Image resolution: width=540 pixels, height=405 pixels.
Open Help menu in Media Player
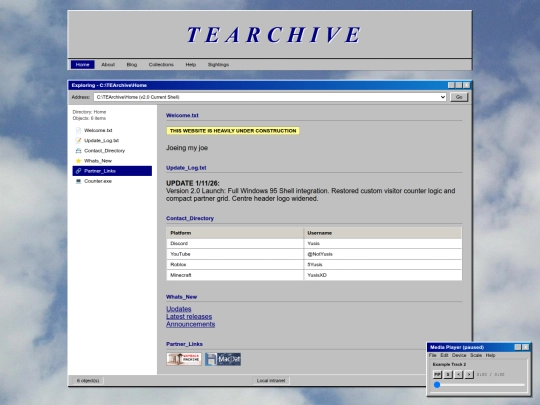click(490, 355)
